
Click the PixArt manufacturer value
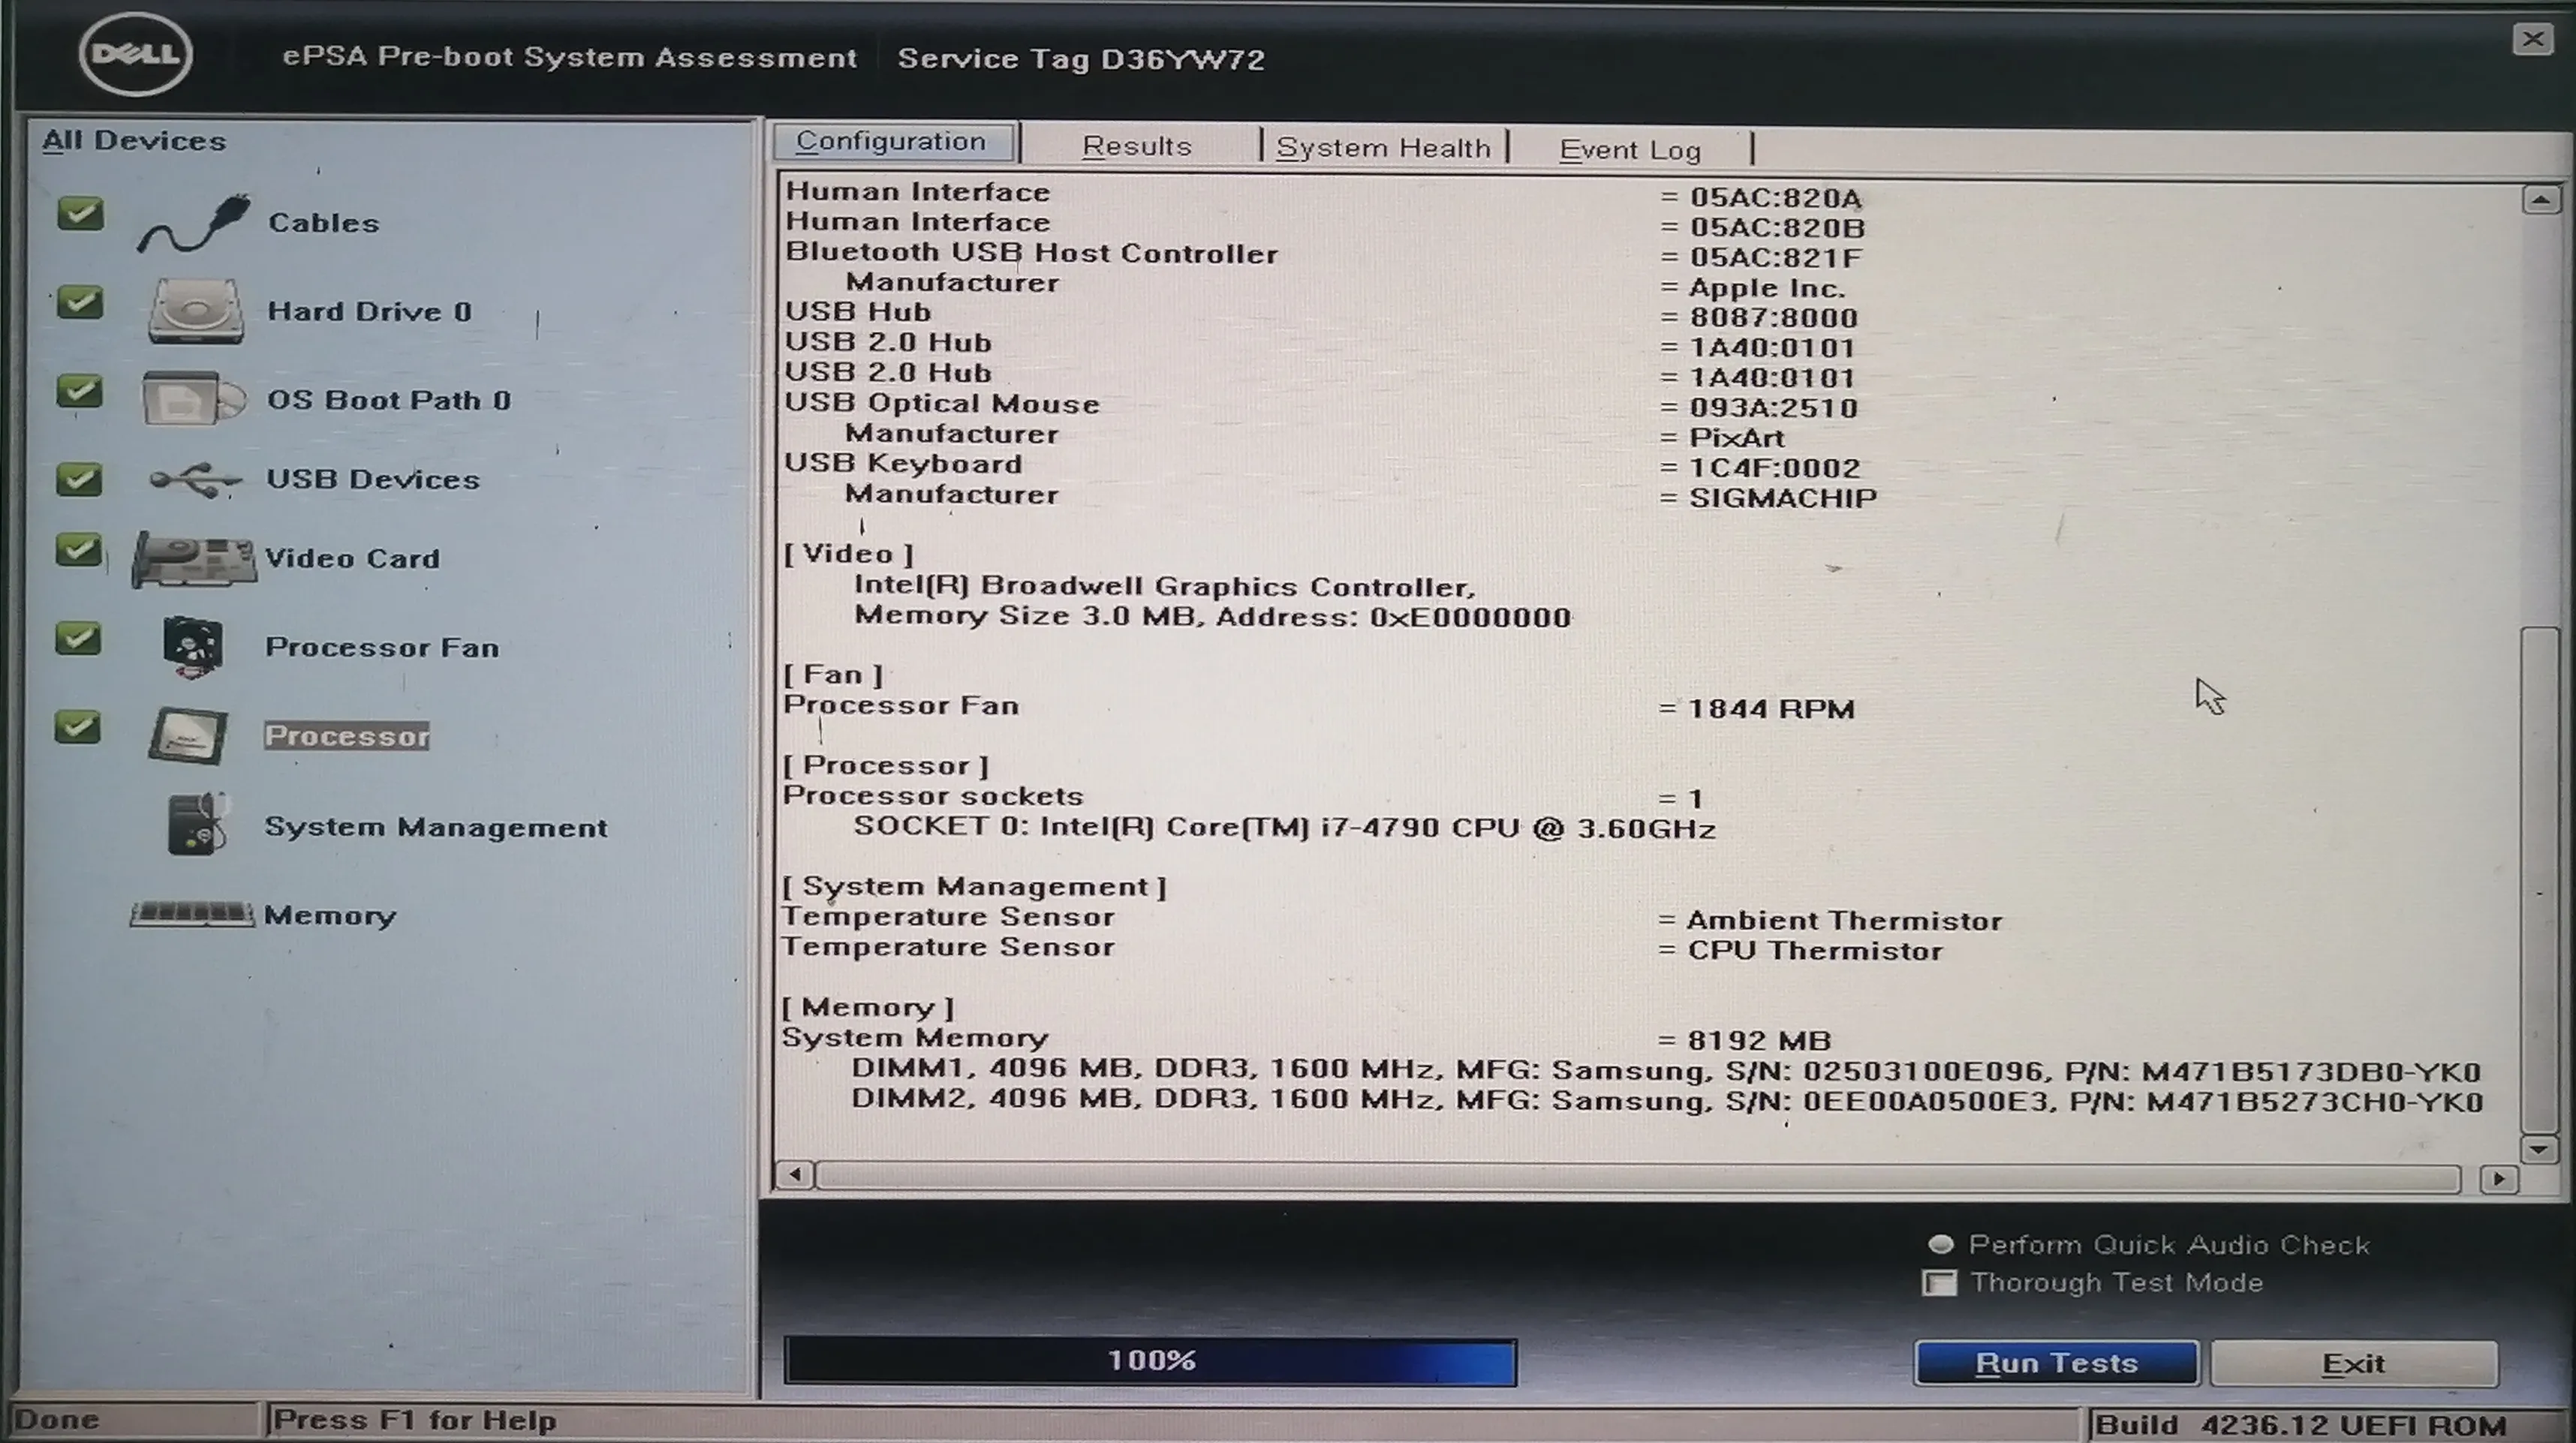pyautogui.click(x=1737, y=438)
